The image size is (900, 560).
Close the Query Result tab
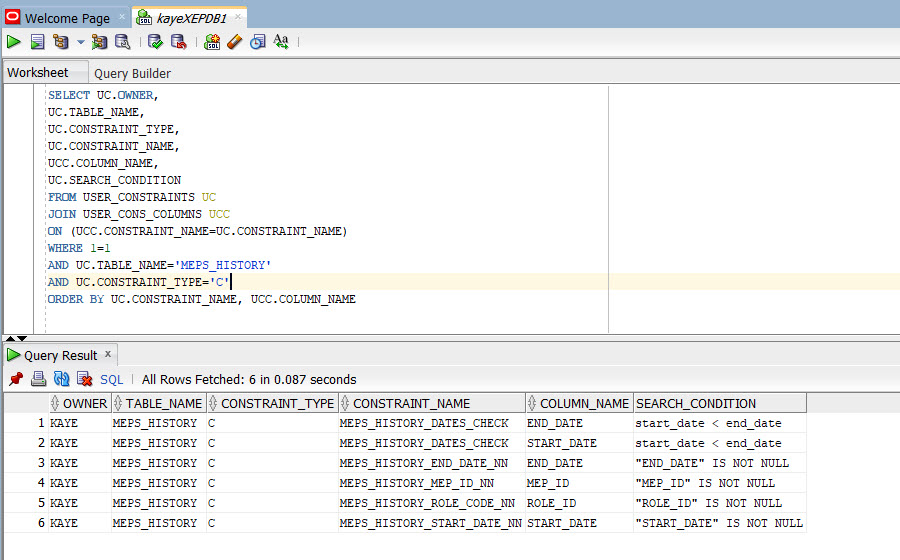click(x=107, y=355)
